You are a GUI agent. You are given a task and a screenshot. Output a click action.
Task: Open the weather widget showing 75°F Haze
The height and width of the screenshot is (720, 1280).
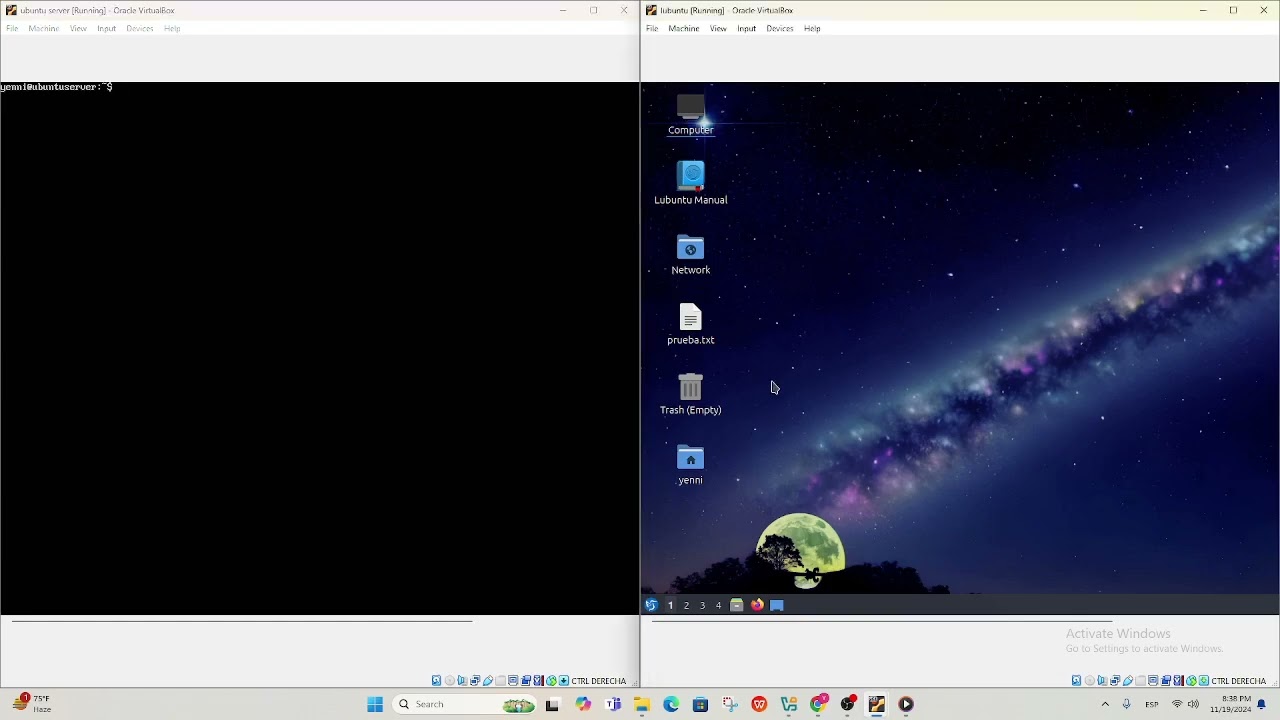click(32, 704)
